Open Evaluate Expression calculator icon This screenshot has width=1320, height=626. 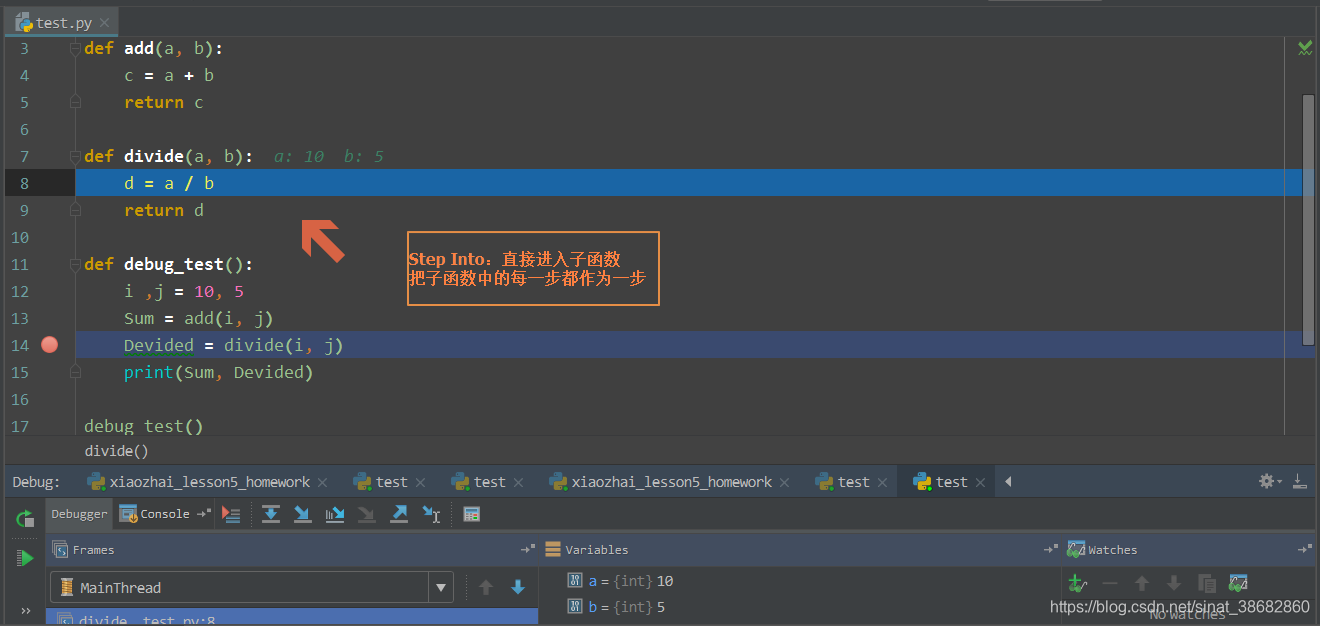point(472,514)
